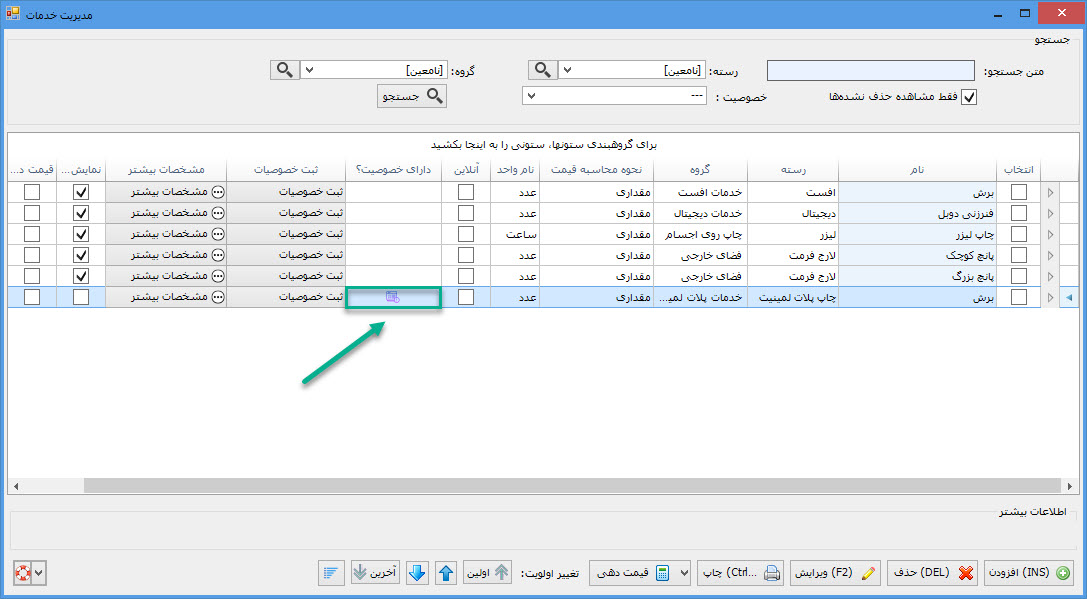Move priority down with blue down arrow
This screenshot has height=599, width=1087.
(417, 573)
